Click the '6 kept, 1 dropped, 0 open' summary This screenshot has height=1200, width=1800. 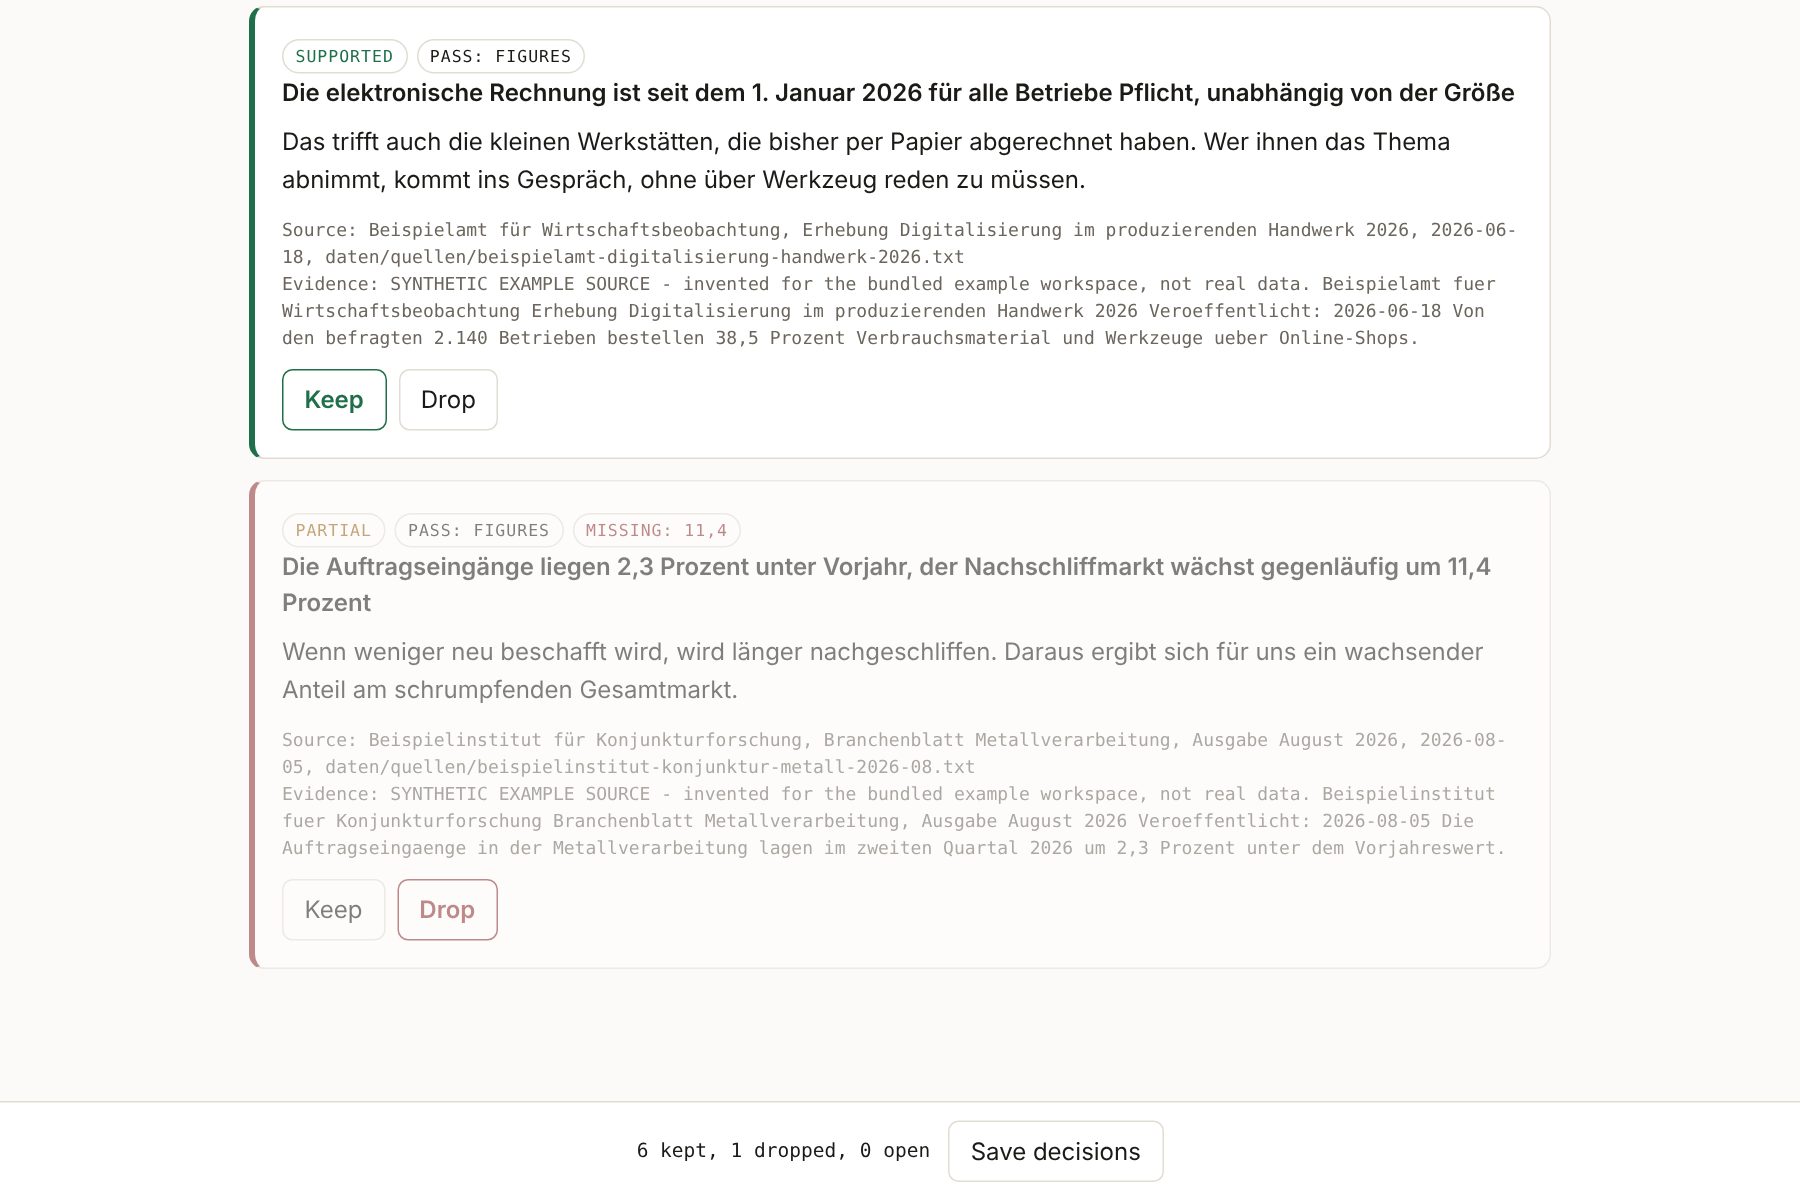tap(783, 1151)
